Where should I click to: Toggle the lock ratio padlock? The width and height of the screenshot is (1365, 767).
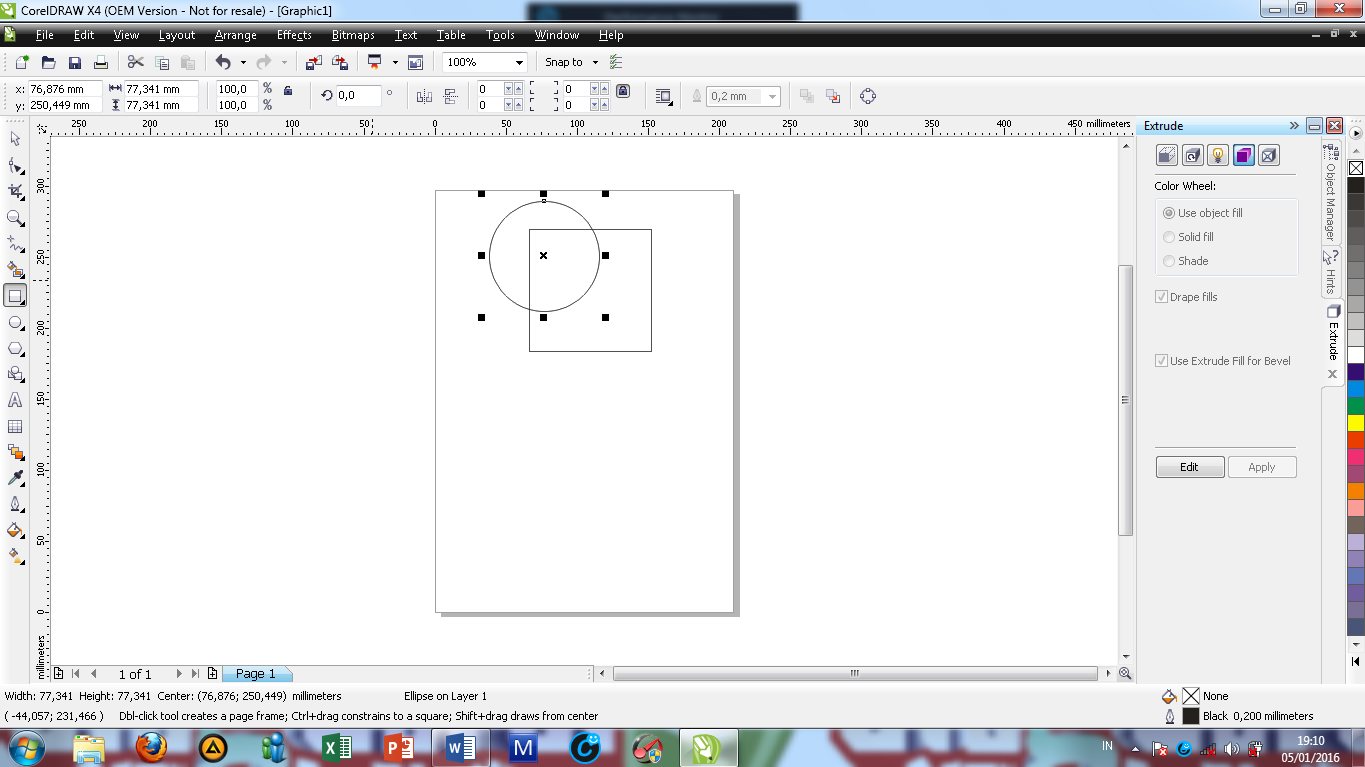click(x=288, y=90)
